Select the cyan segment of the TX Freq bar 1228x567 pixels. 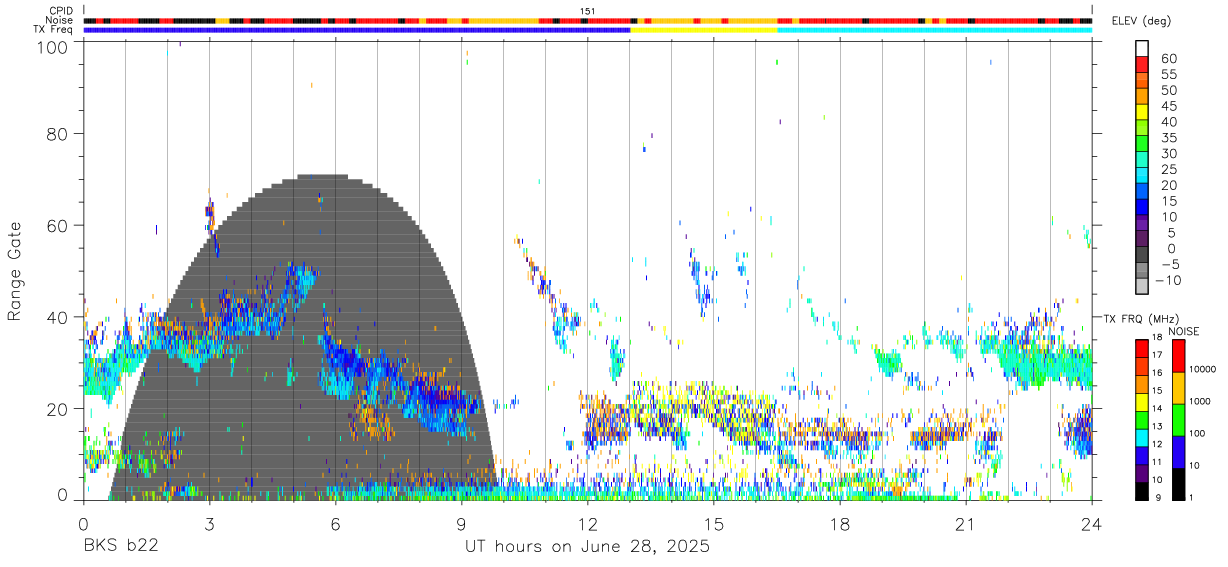(x=934, y=30)
